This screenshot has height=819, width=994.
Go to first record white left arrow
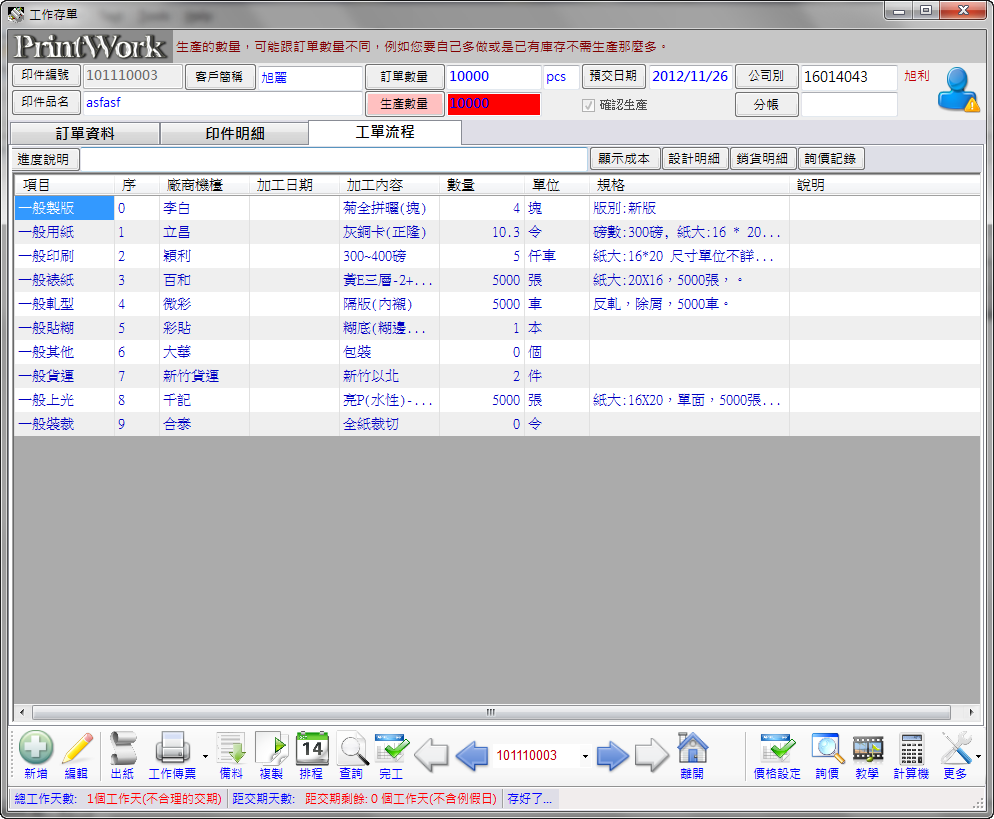(431, 754)
